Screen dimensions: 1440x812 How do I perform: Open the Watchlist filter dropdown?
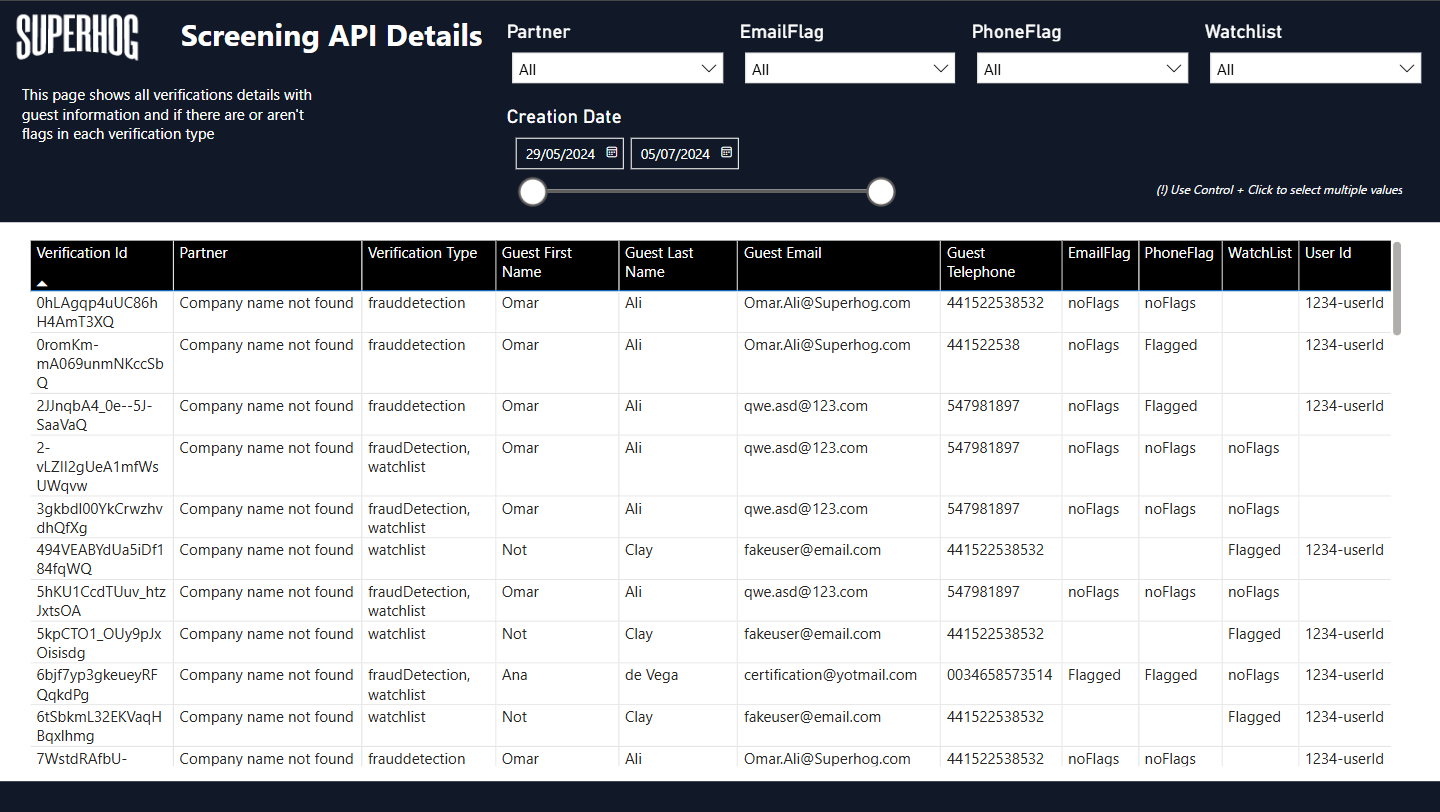1314,69
